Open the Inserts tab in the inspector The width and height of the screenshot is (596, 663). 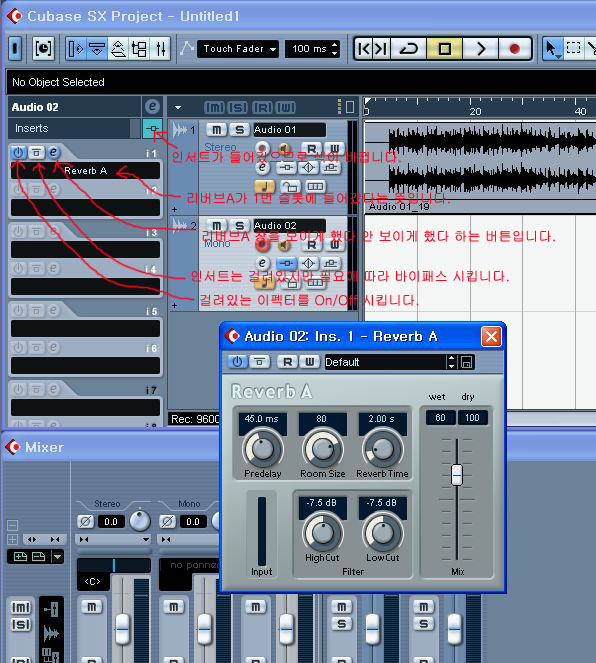point(70,128)
